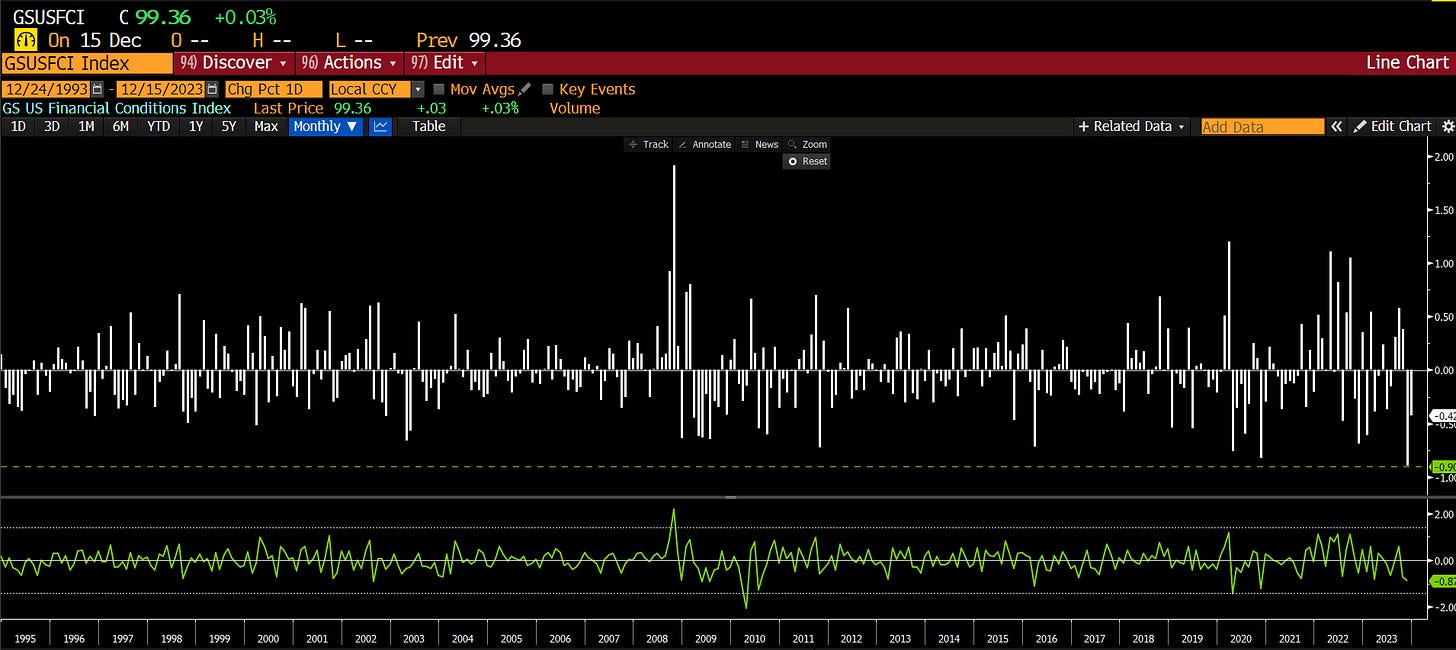The image size is (1456, 650).
Task: Select the Max range tab
Action: coord(266,126)
